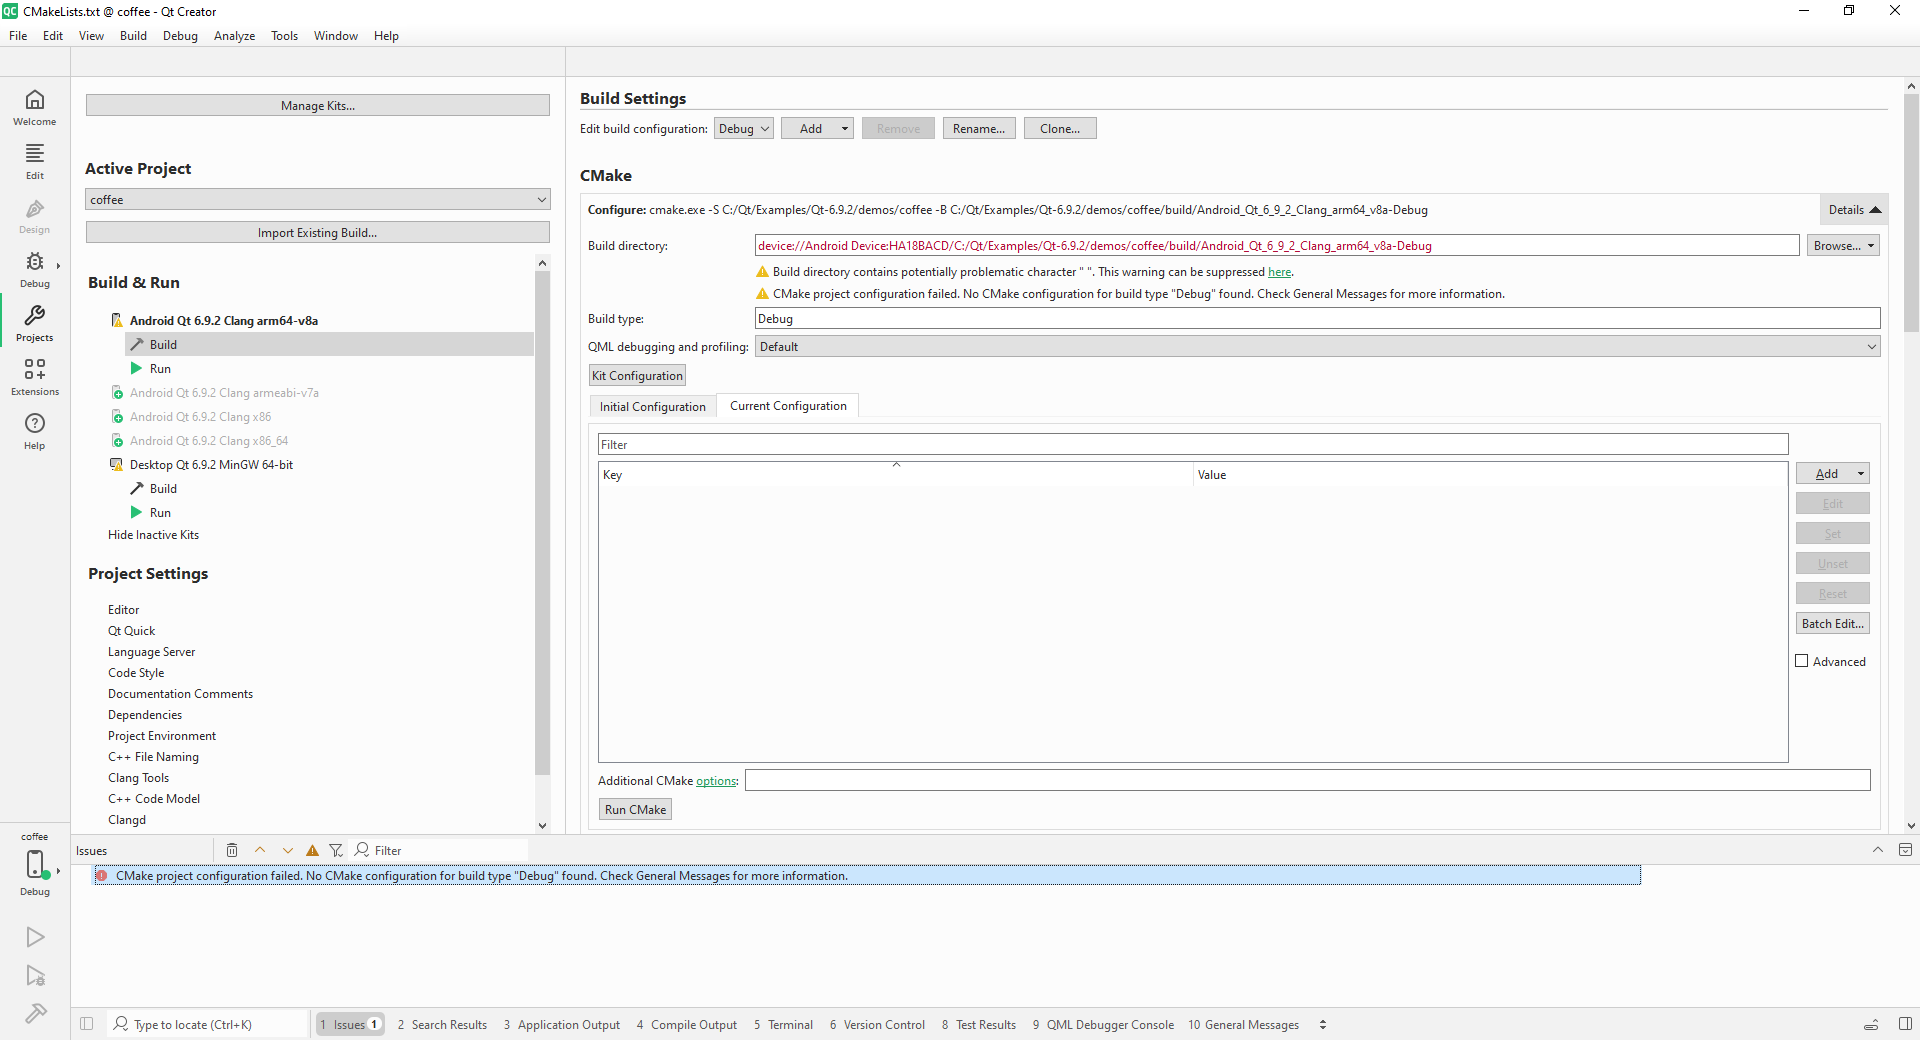Toggle the Advanced checkbox
1920x1040 pixels.
pos(1802,661)
